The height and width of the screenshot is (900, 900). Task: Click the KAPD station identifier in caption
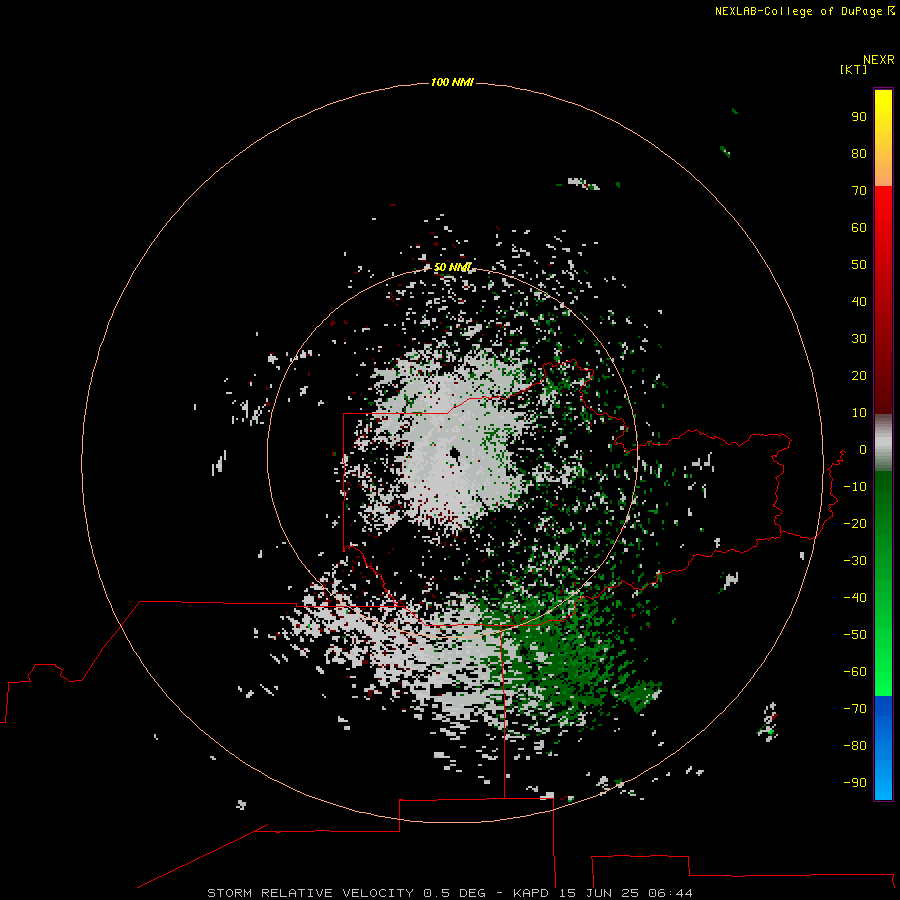532,893
